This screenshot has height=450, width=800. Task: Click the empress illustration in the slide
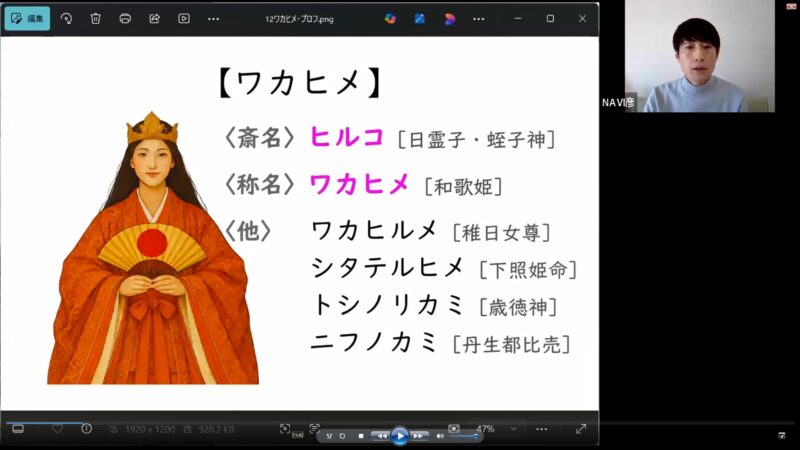point(153,248)
